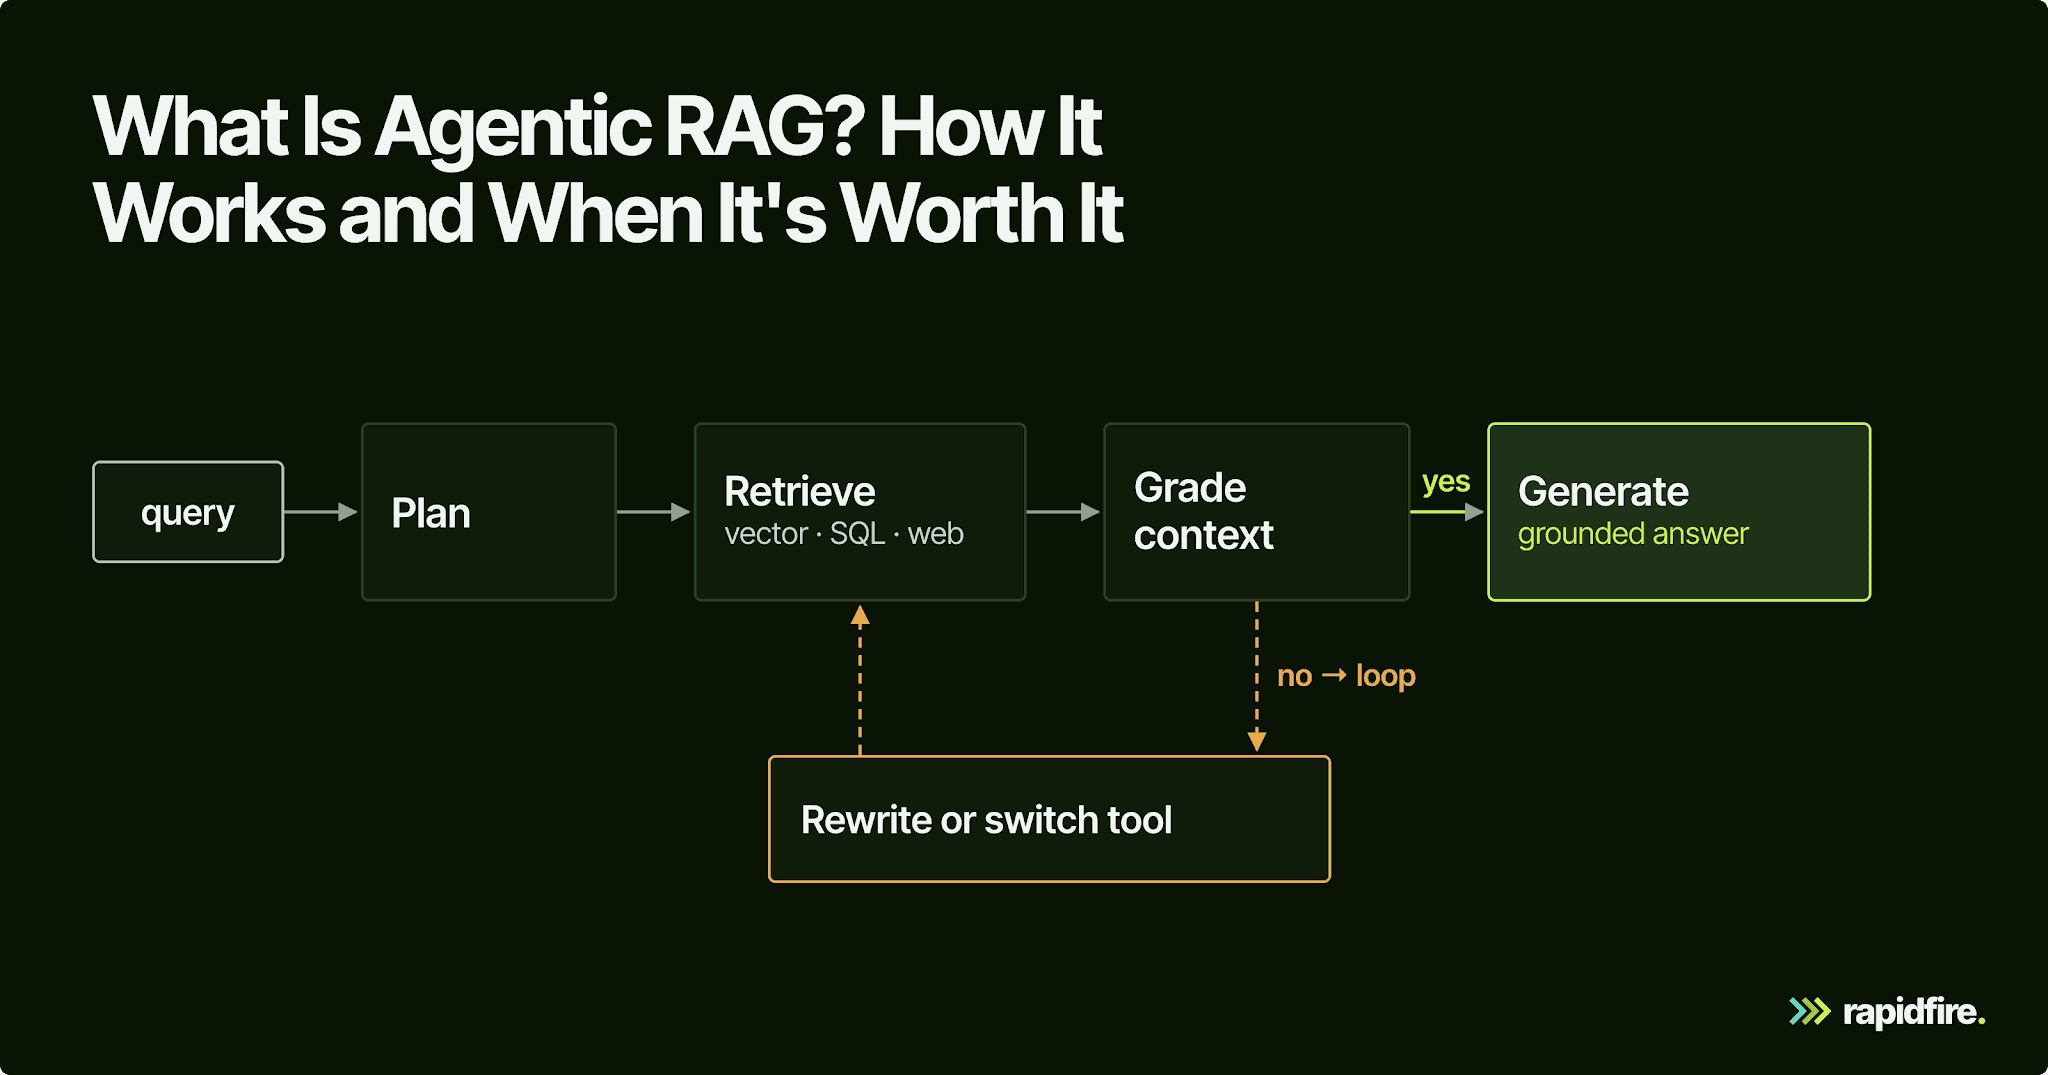Click the query box

pos(188,512)
